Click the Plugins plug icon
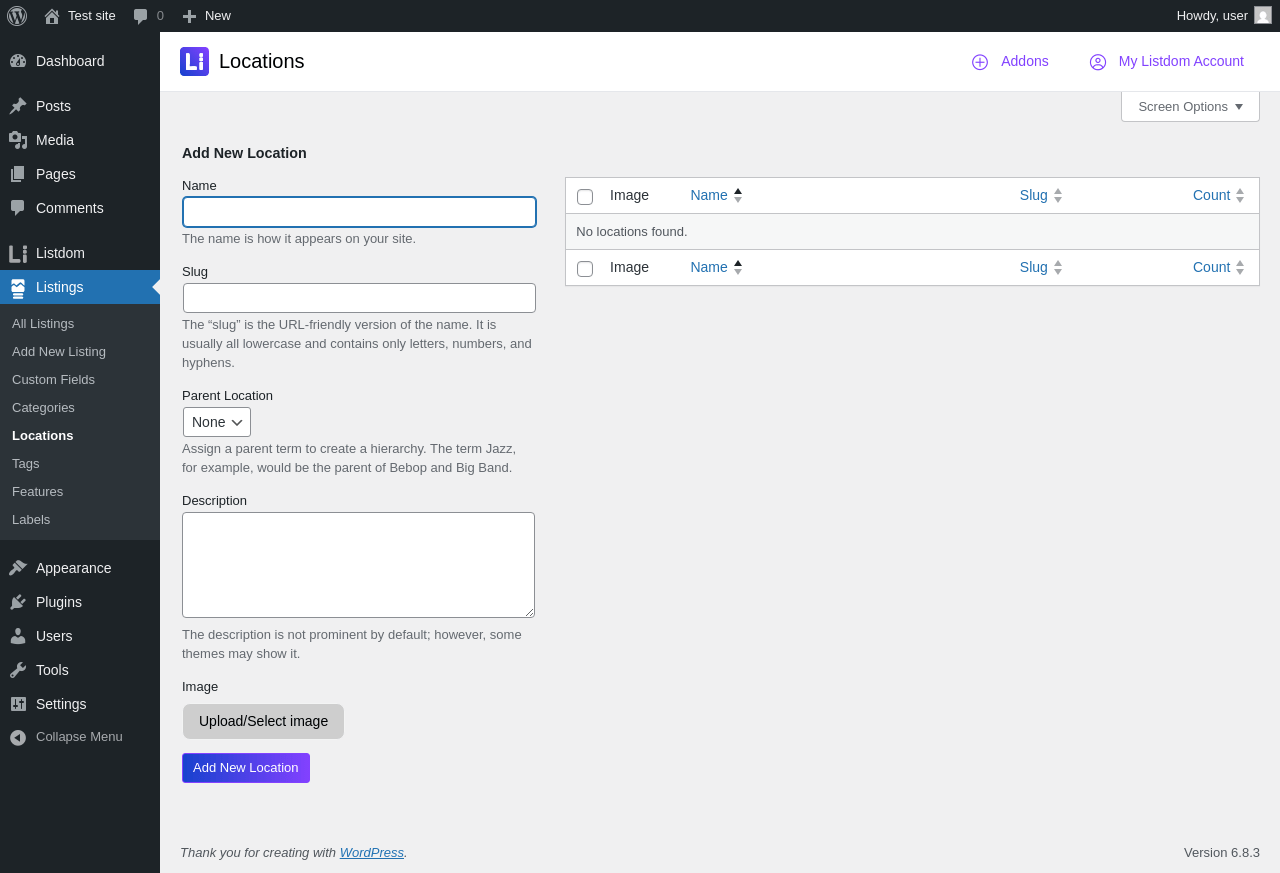The height and width of the screenshot is (873, 1280). [x=18, y=602]
